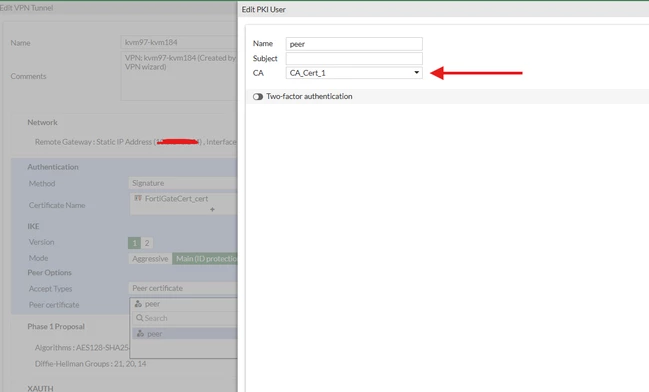Toggle Two-factor authentication switch

[258, 96]
